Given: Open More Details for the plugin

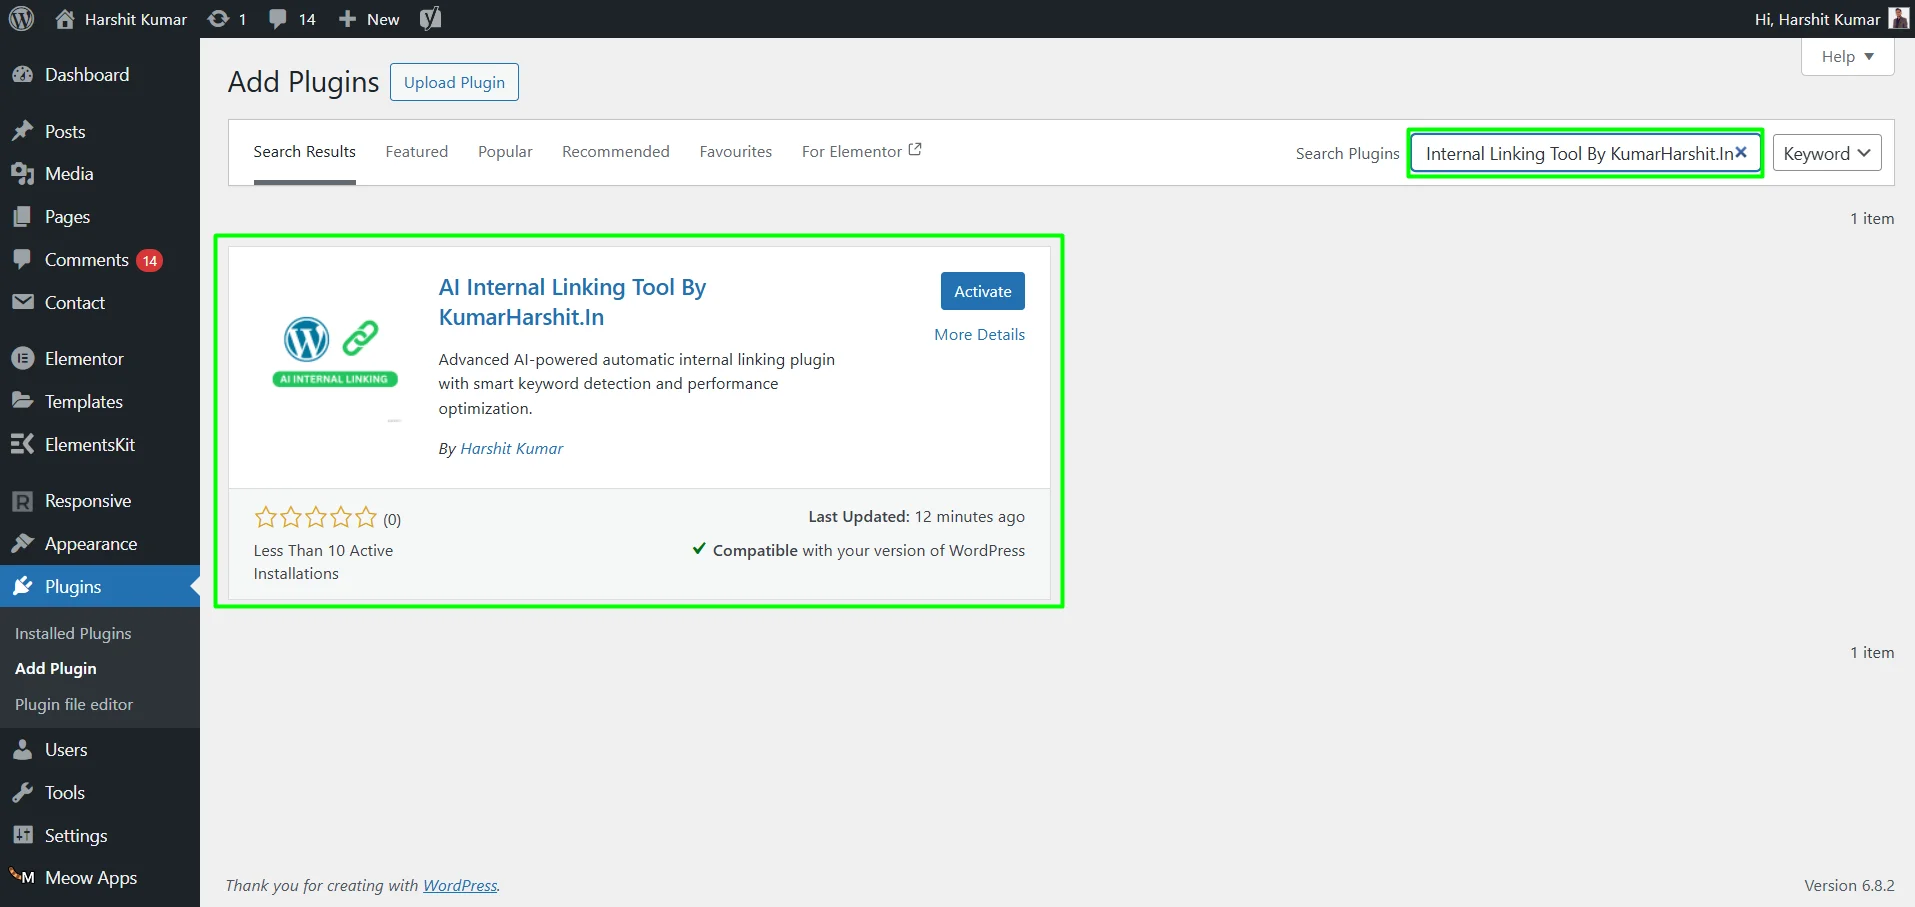Looking at the screenshot, I should pyautogui.click(x=979, y=335).
